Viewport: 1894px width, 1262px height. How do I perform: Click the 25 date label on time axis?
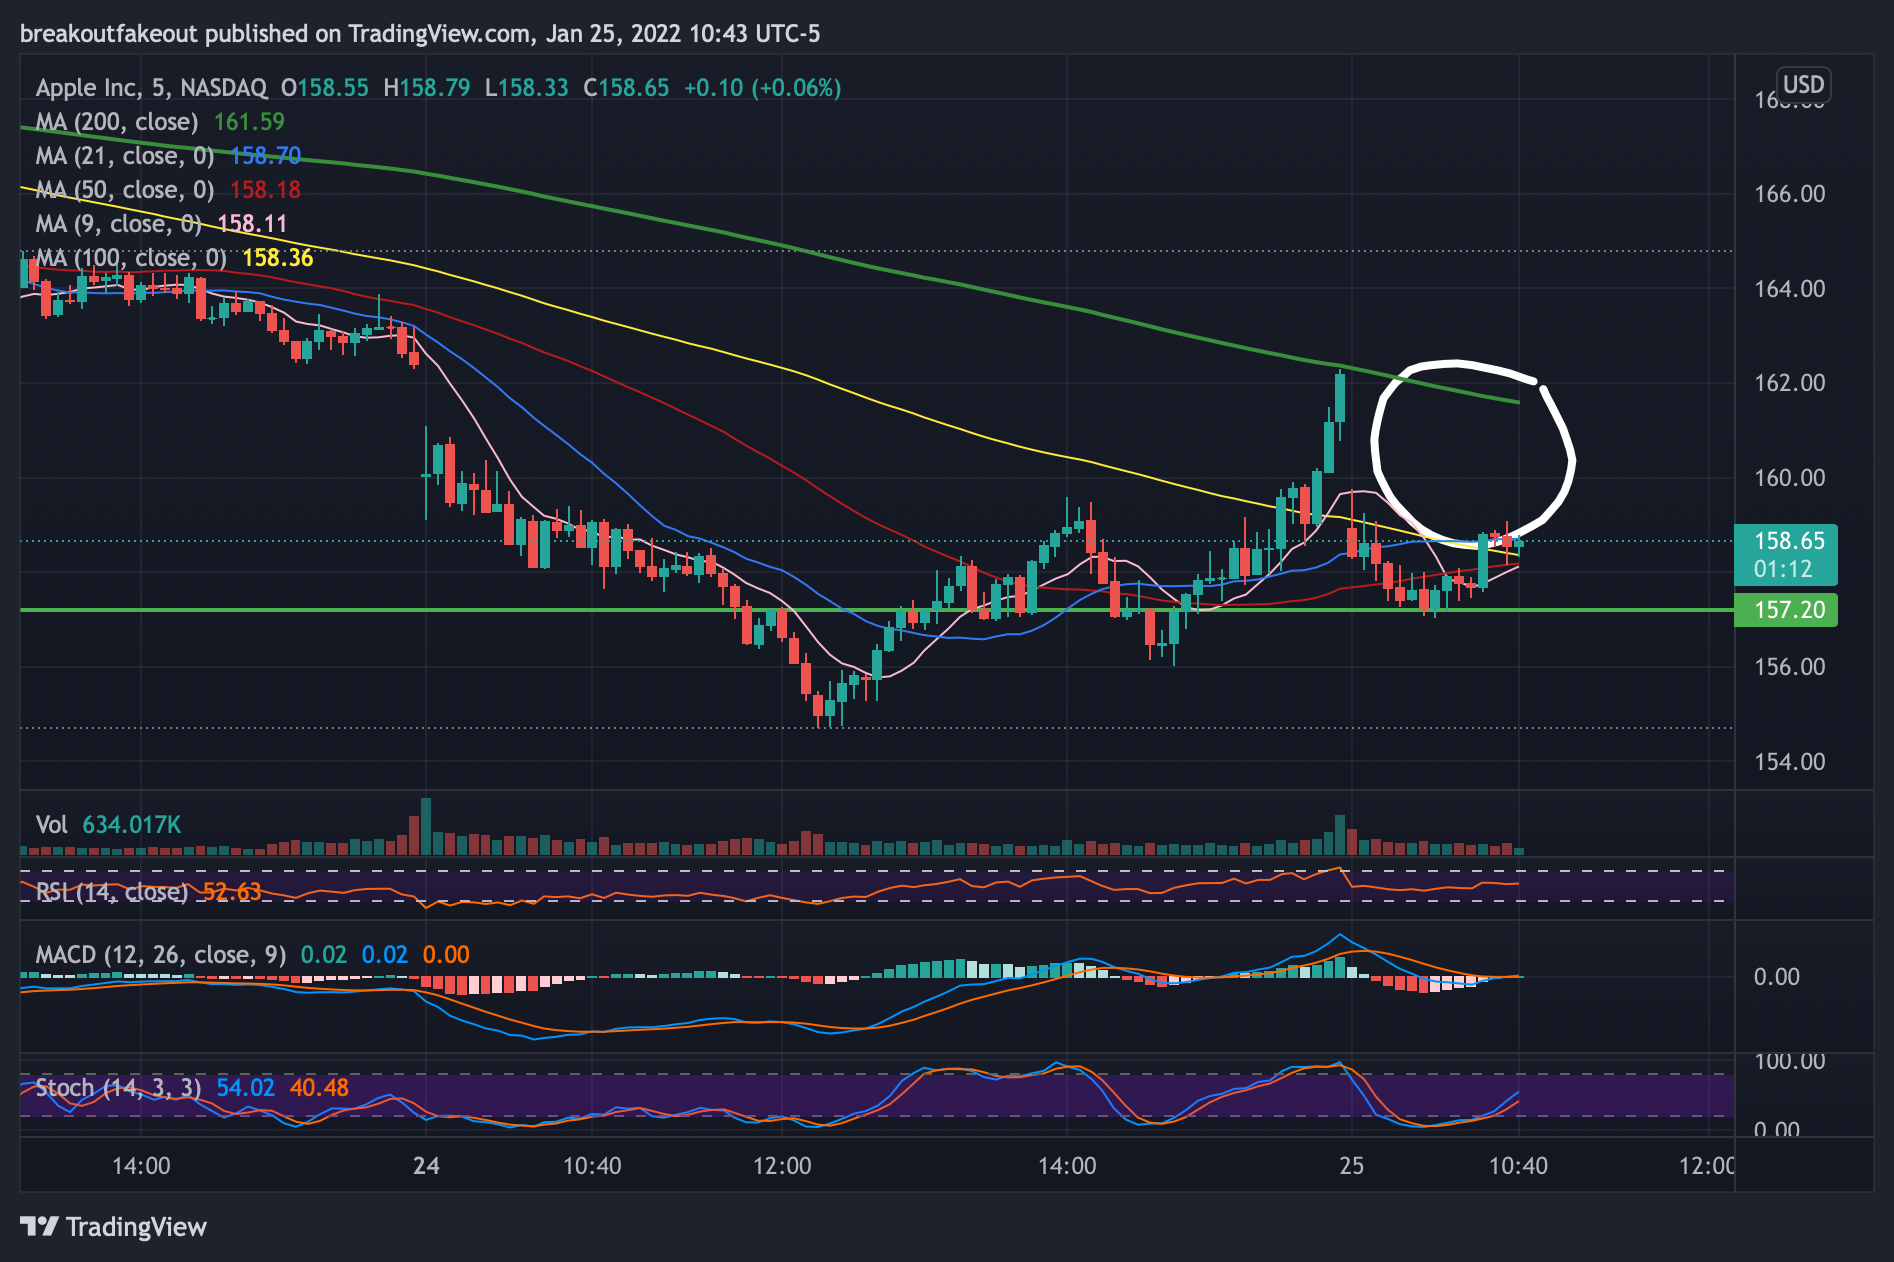(1351, 1166)
